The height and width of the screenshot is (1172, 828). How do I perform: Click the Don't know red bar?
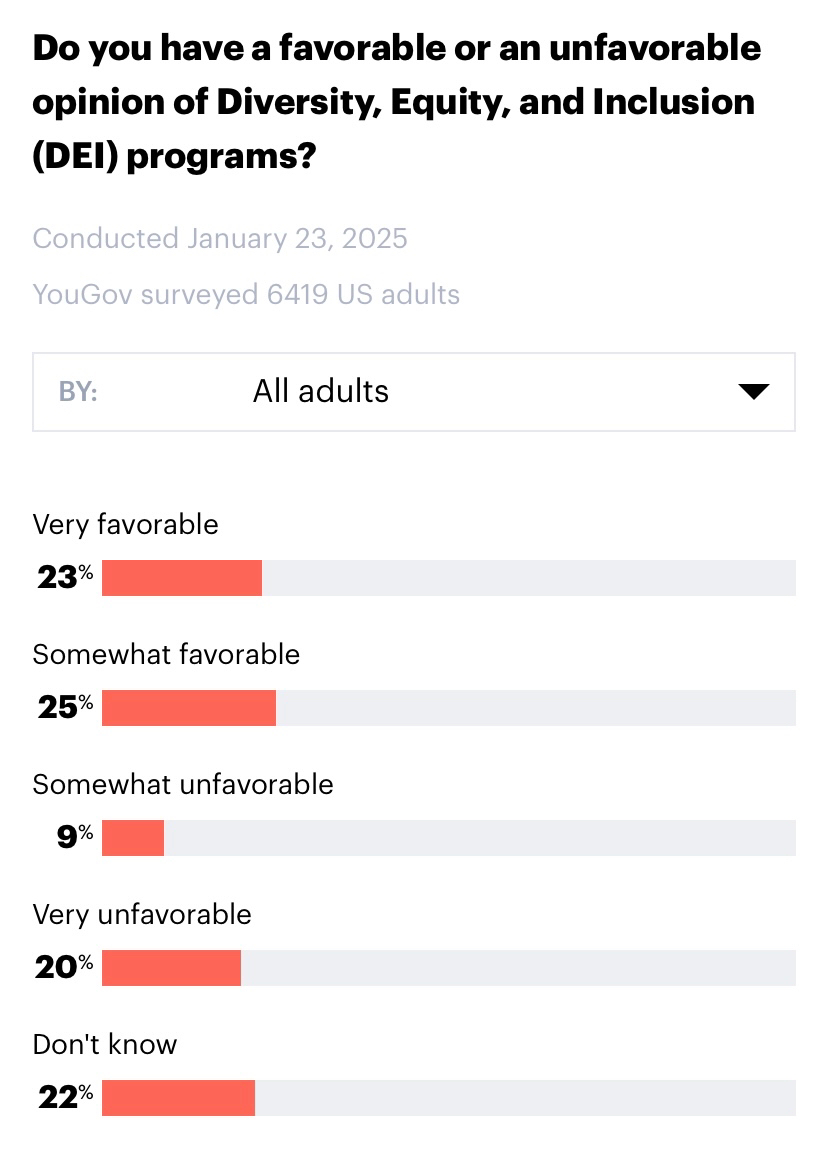coord(179,1098)
